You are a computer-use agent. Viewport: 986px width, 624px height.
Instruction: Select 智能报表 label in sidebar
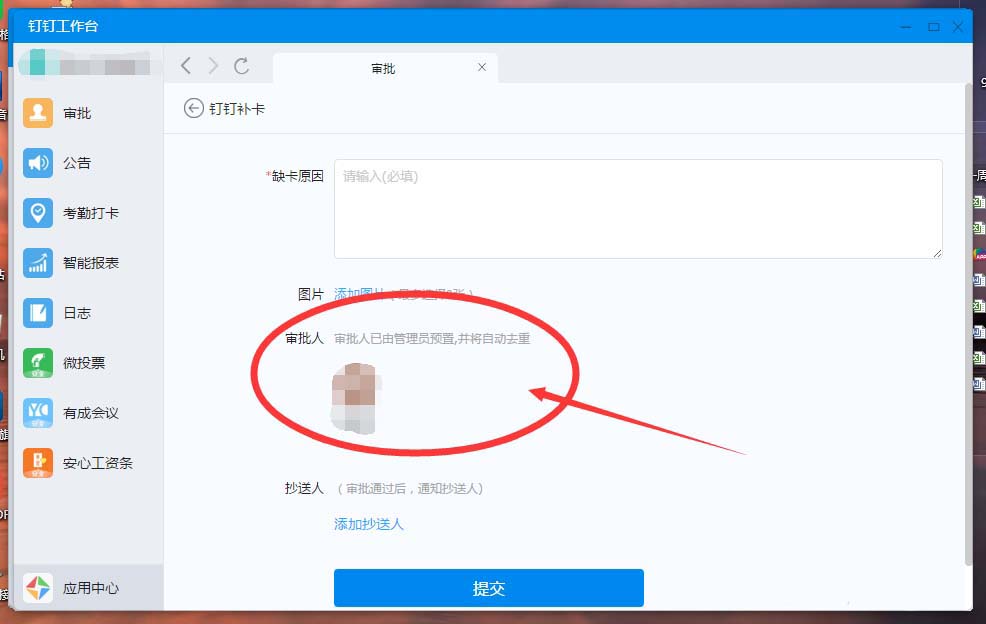[x=91, y=263]
